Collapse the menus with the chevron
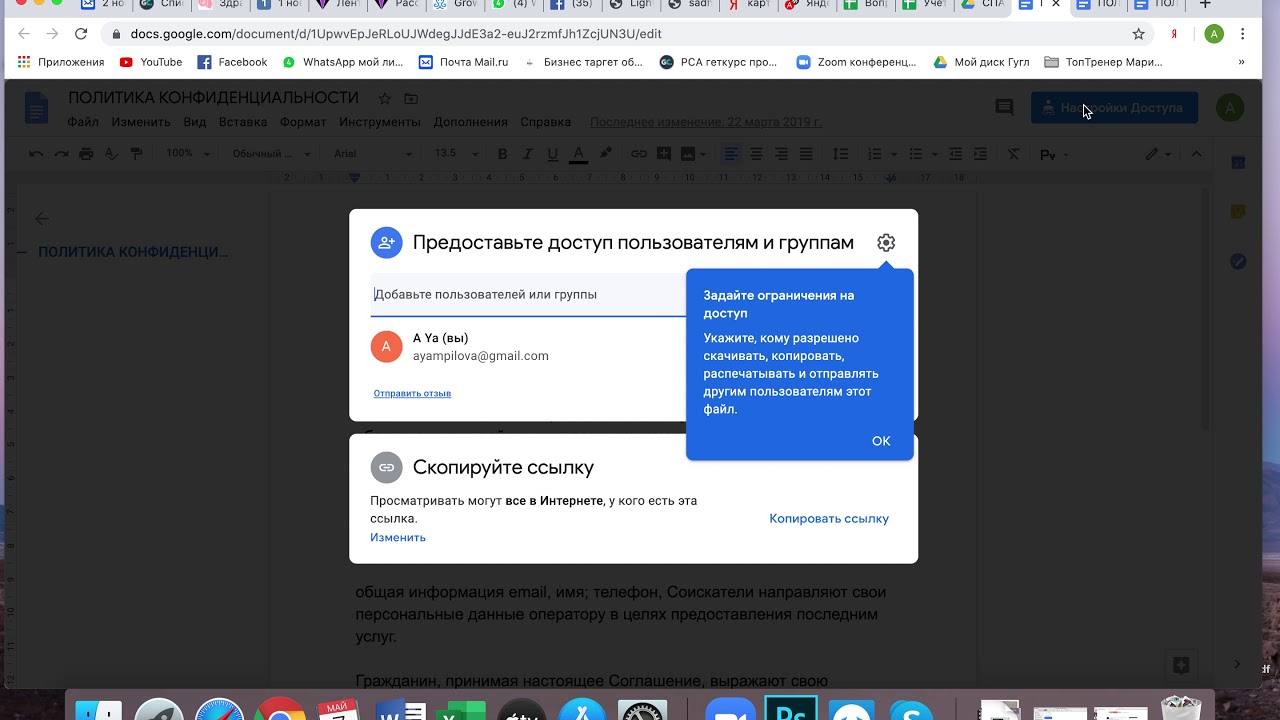This screenshot has height=720, width=1280. [1196, 154]
